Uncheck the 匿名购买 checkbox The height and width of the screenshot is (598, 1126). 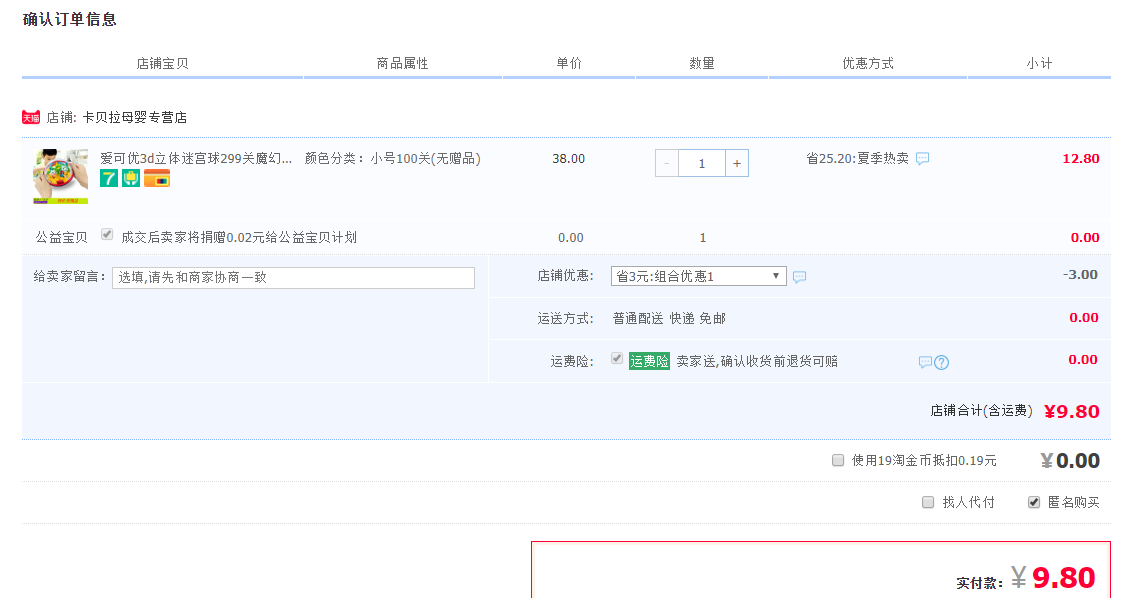pos(1033,502)
